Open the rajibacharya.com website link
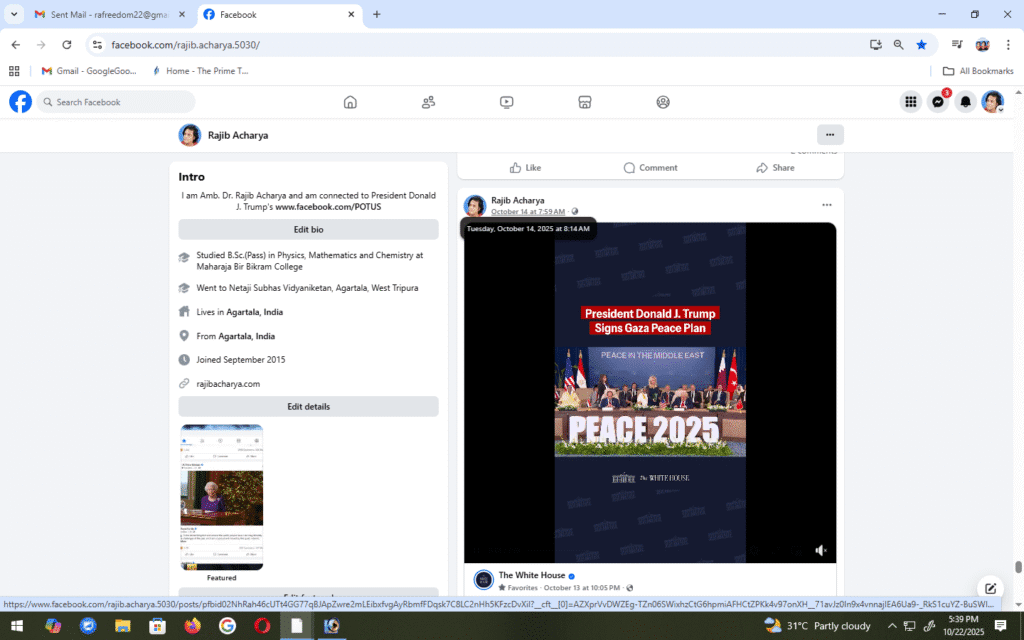The image size is (1024, 640). tap(228, 384)
